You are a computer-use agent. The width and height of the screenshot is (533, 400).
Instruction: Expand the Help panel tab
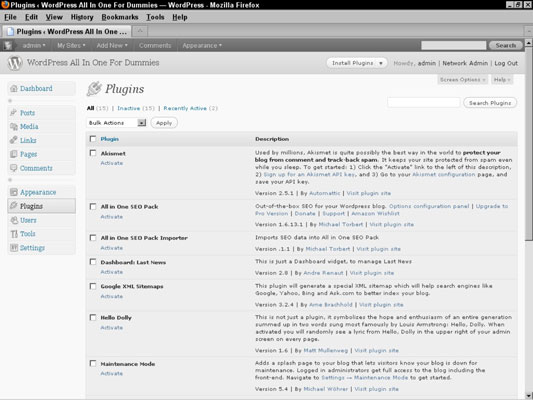pyautogui.click(x=502, y=80)
